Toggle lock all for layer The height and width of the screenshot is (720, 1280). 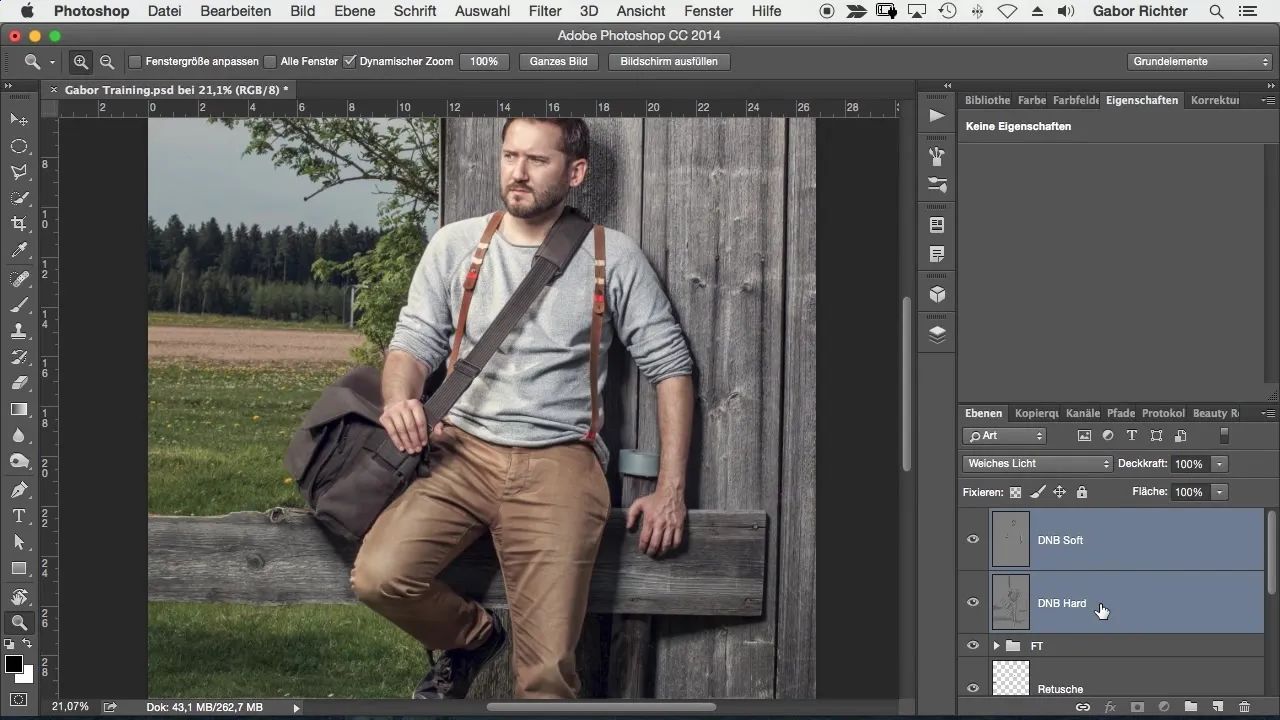point(1081,492)
